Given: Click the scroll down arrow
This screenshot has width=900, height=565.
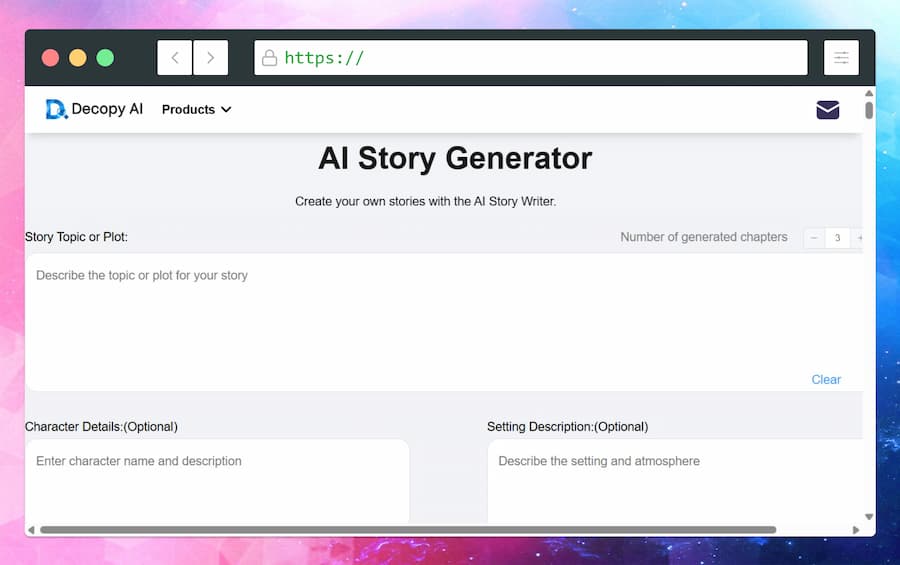Looking at the screenshot, I should click(x=869, y=517).
